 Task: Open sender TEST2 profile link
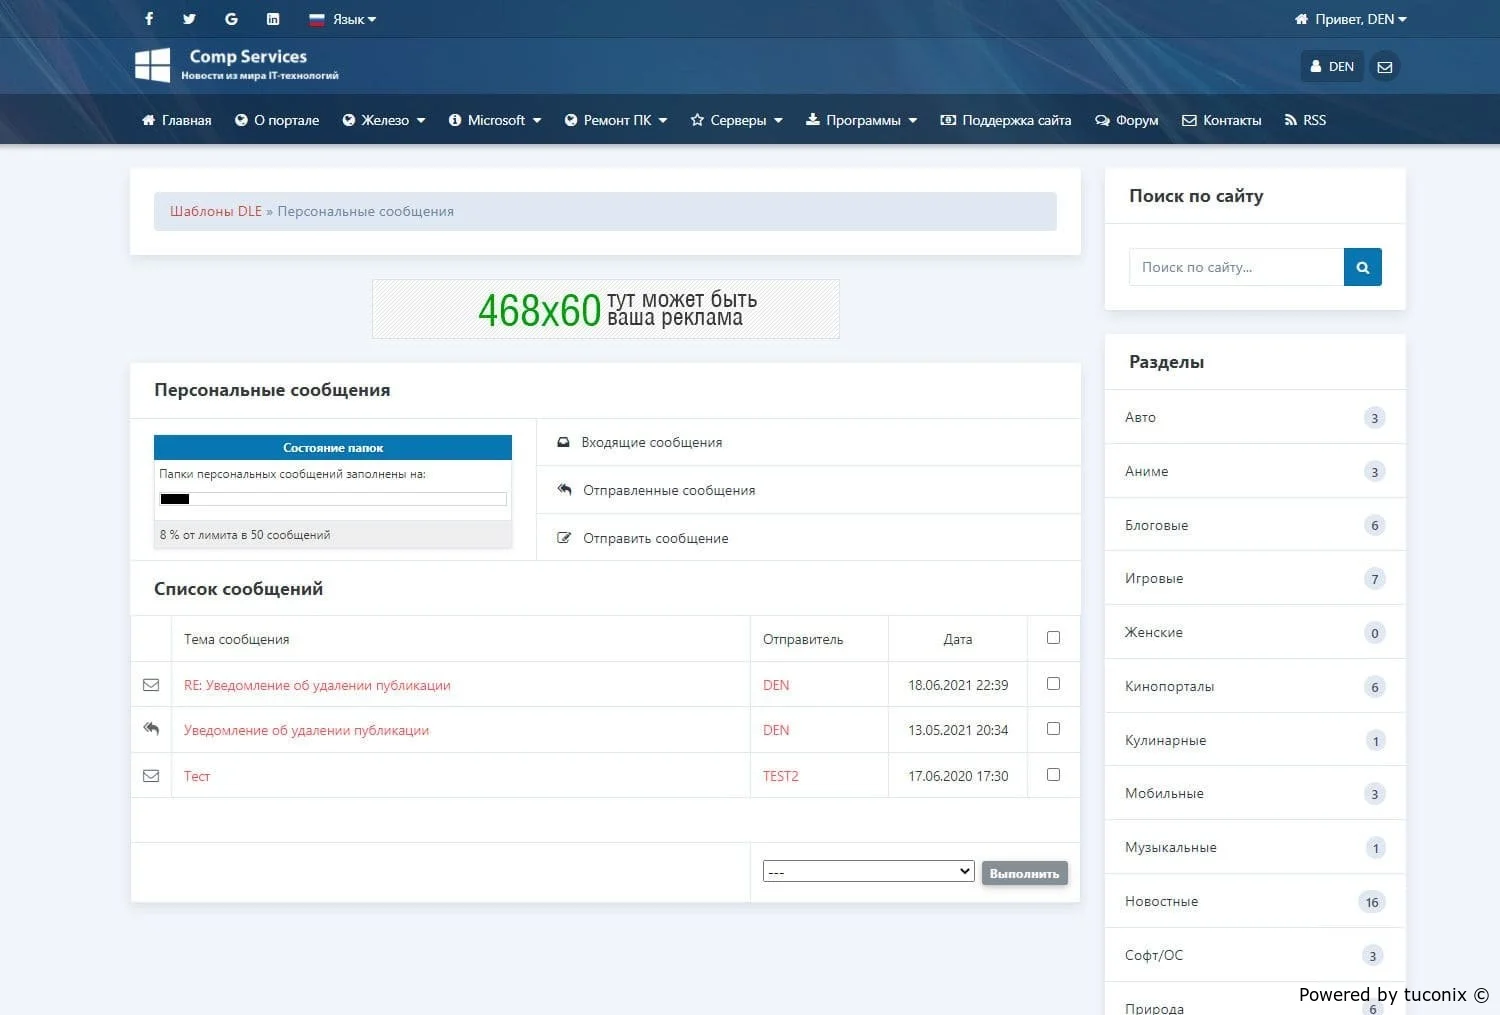(x=781, y=776)
